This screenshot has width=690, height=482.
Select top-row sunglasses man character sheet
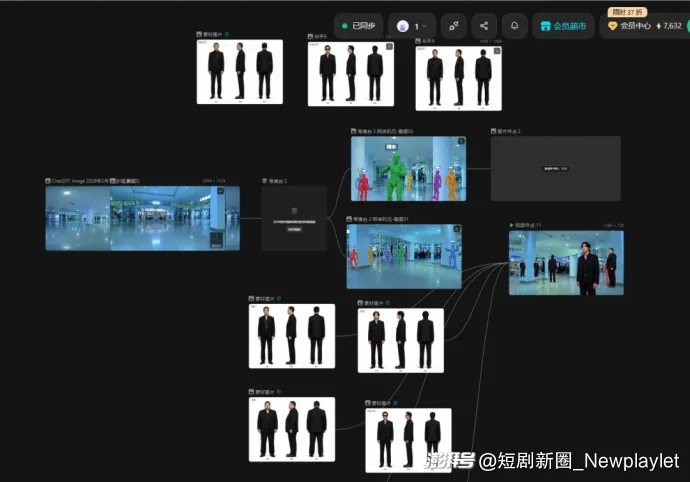(351, 74)
